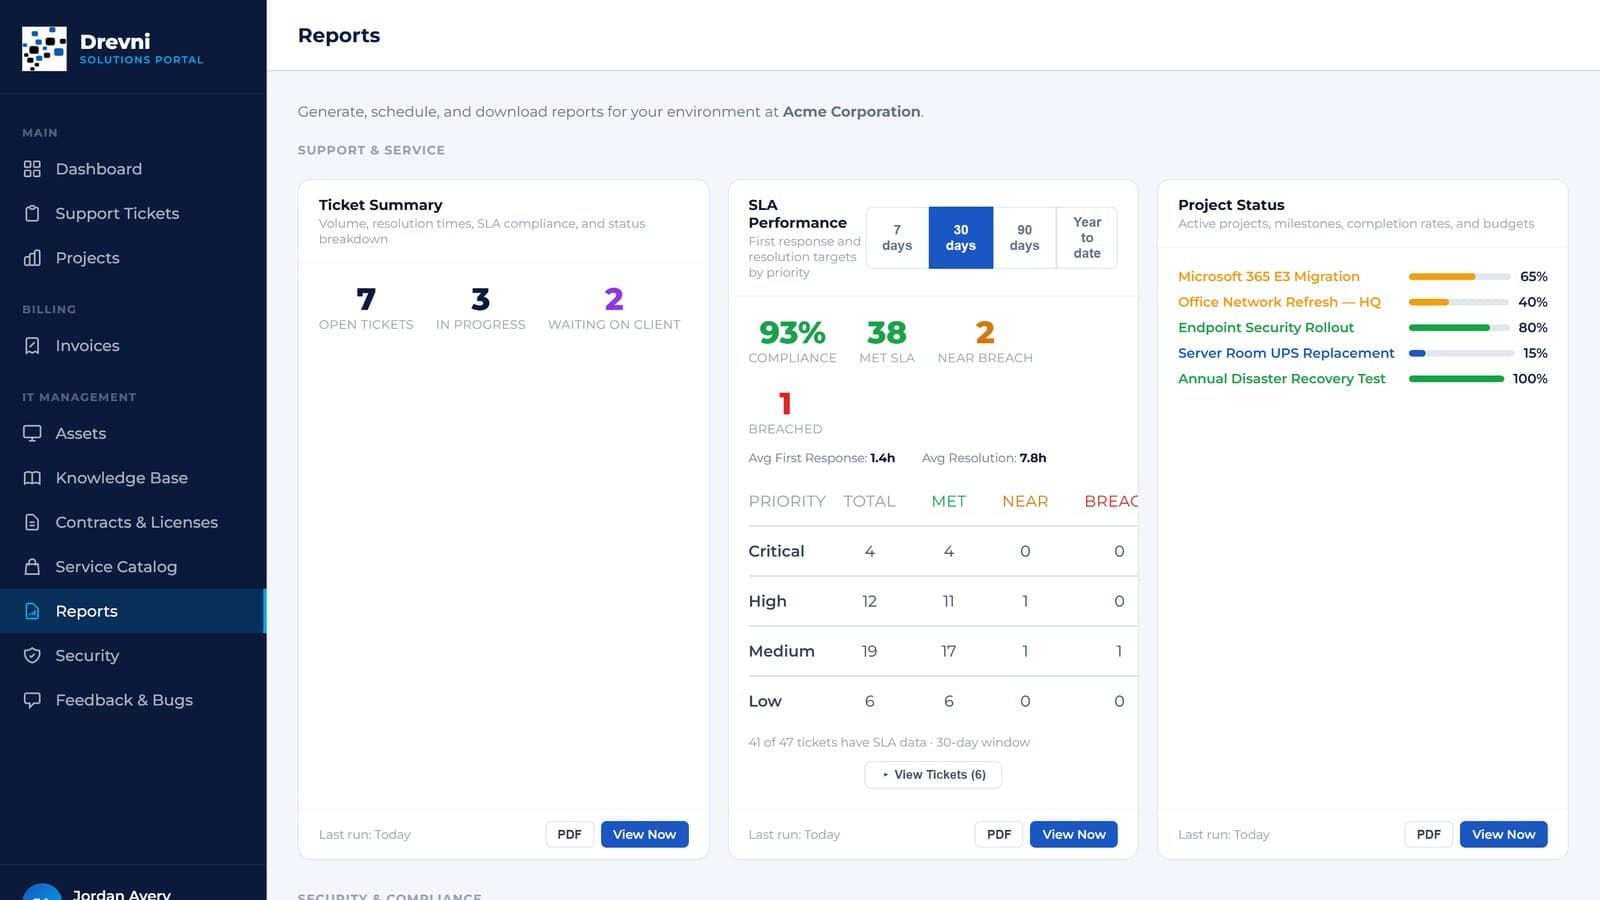Click Server Room UPS Replacement progress bar
The width and height of the screenshot is (1600, 900).
[1461, 353]
